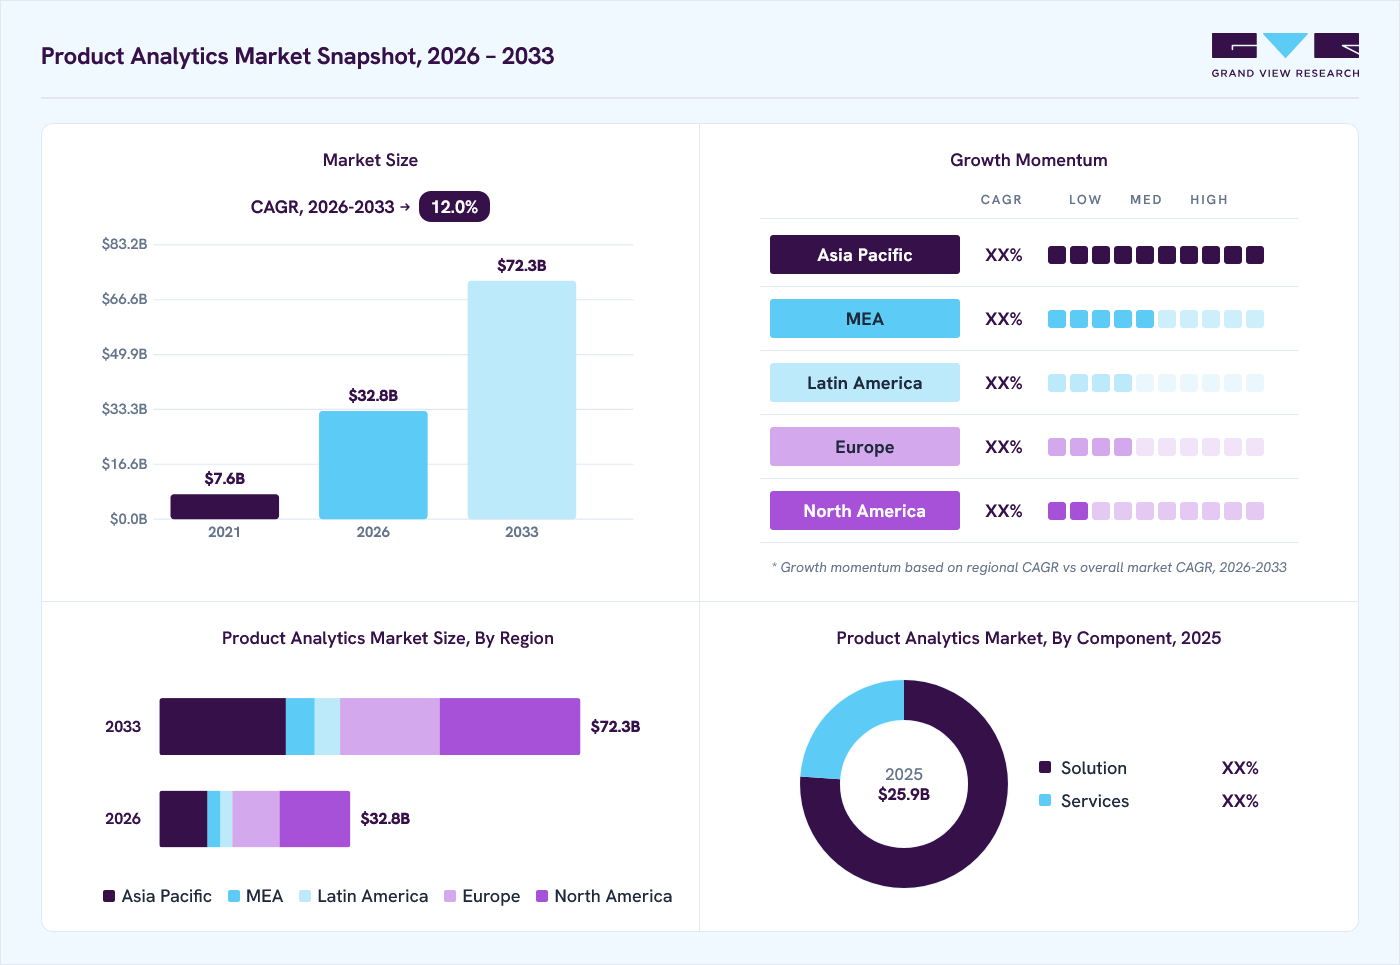1400x965 pixels.
Task: Click the Europe legend swatch
Action: 450,896
